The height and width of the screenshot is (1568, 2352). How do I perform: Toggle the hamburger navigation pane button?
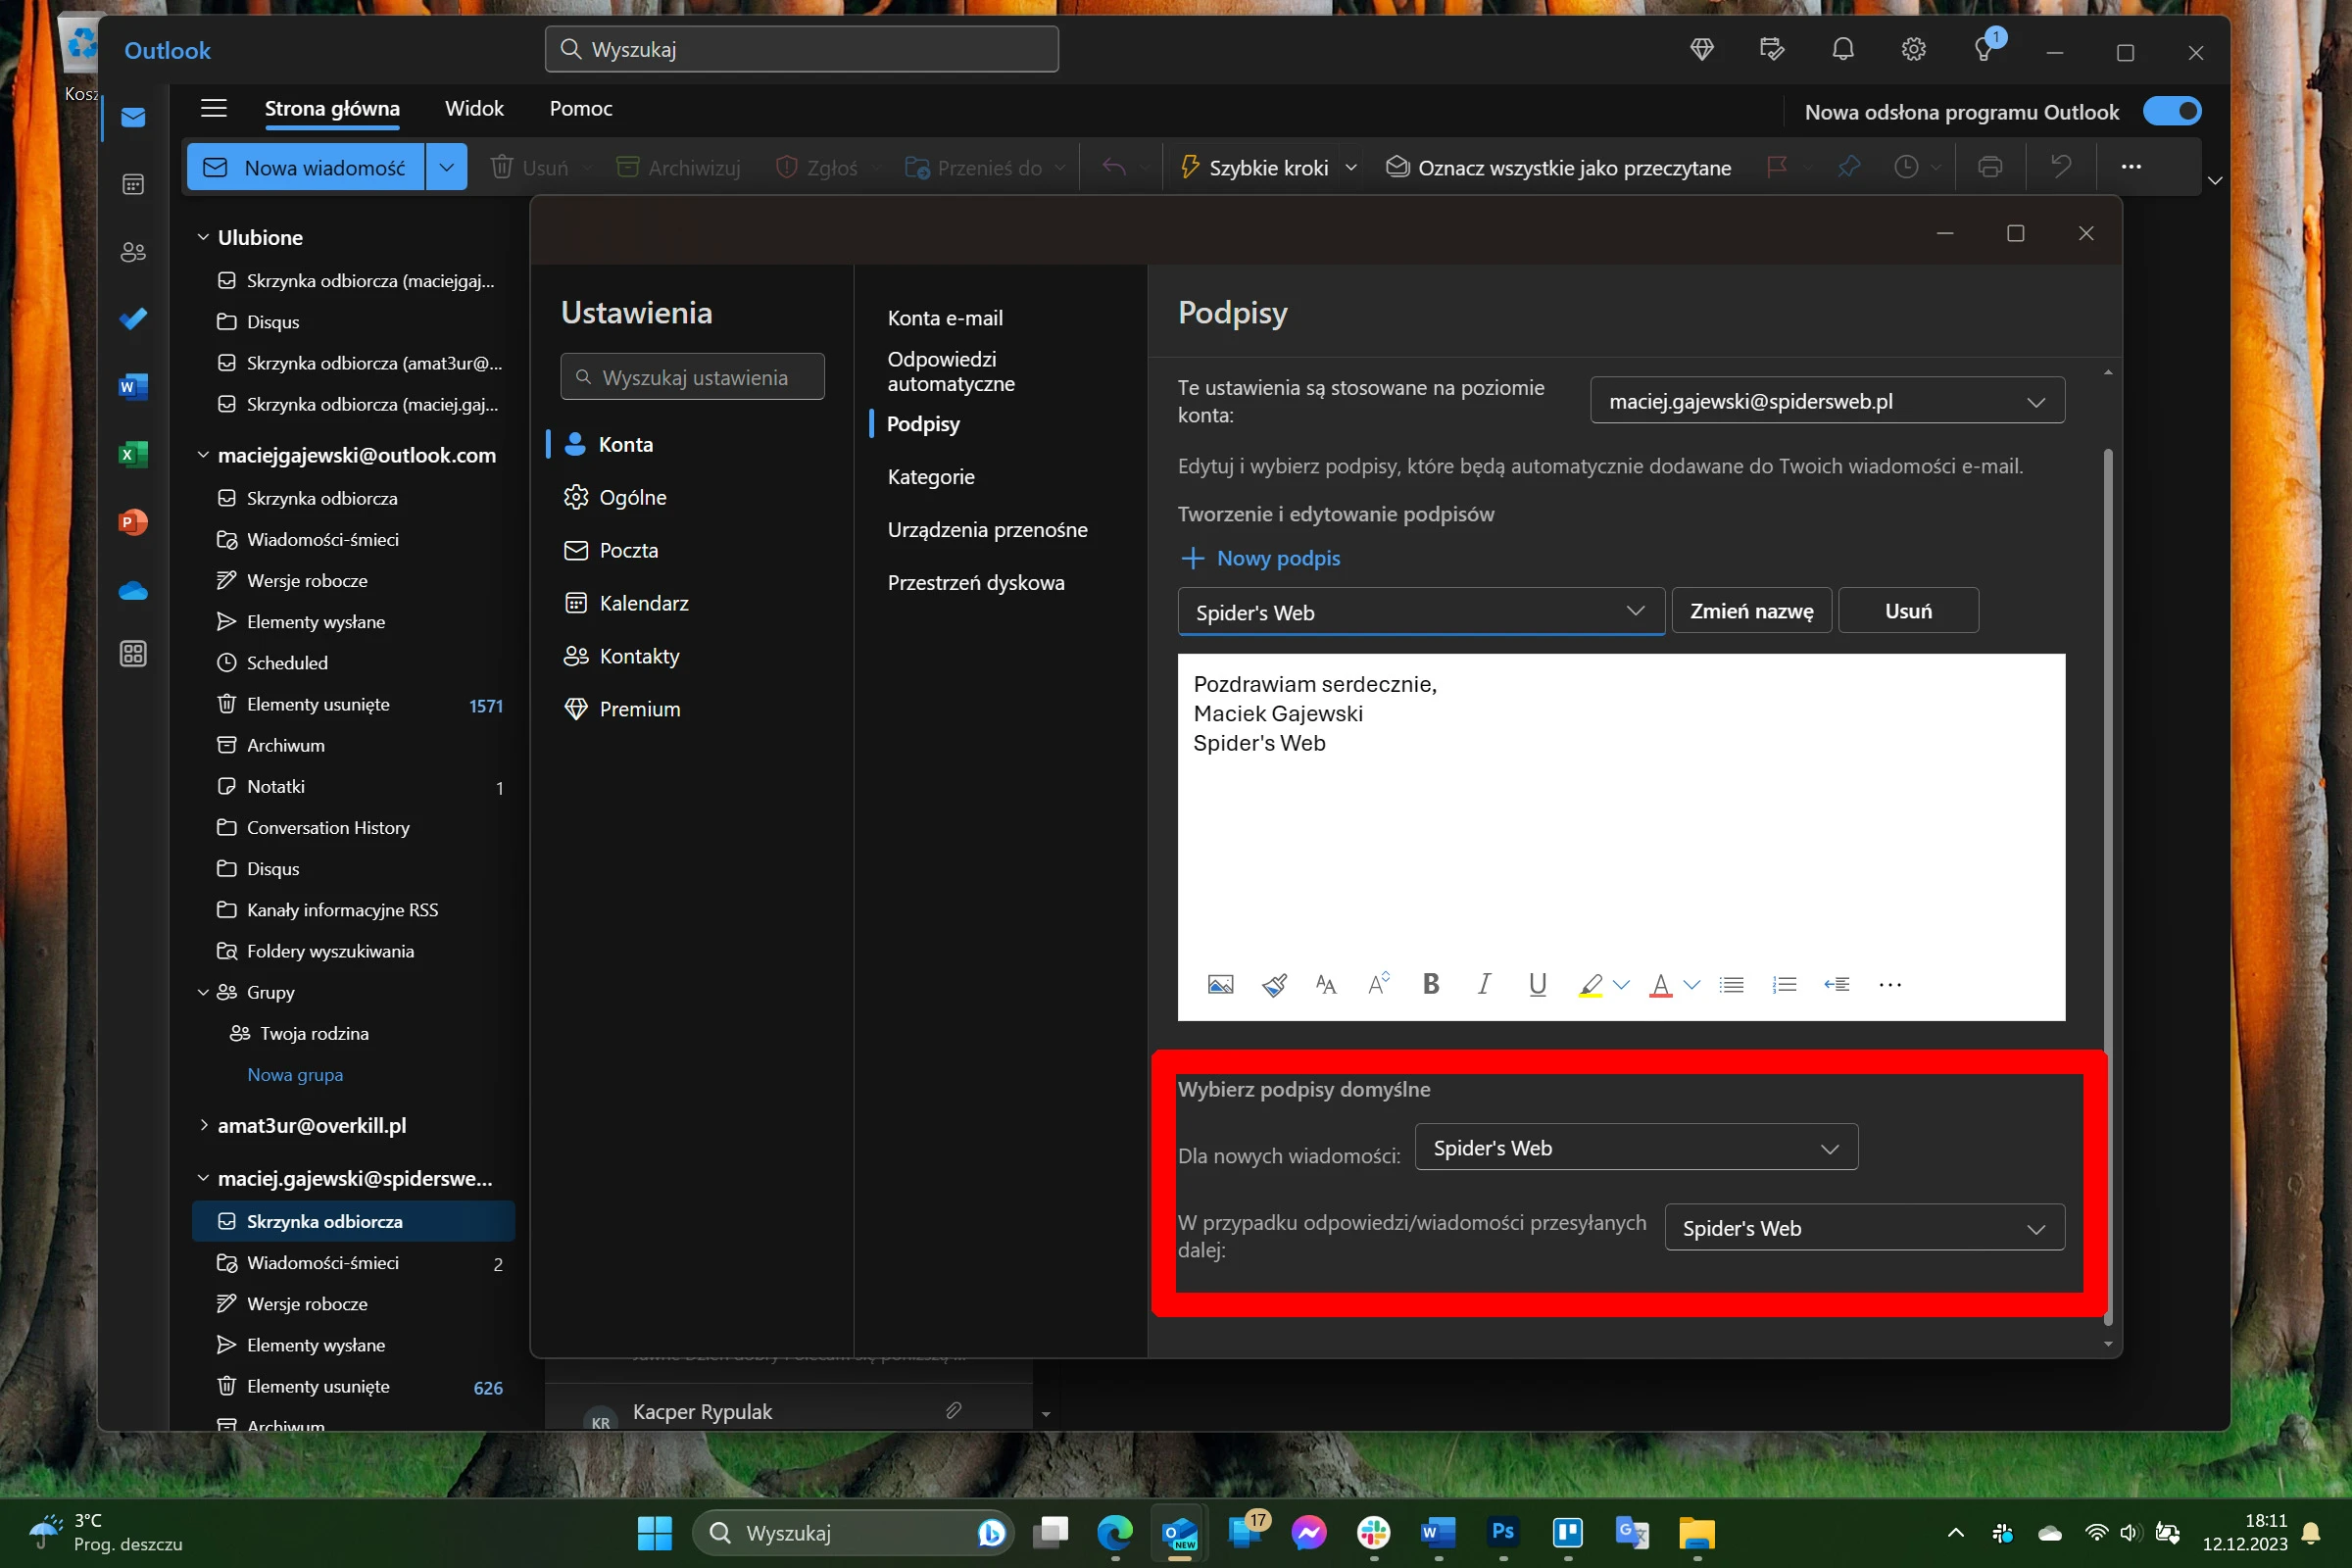214,108
